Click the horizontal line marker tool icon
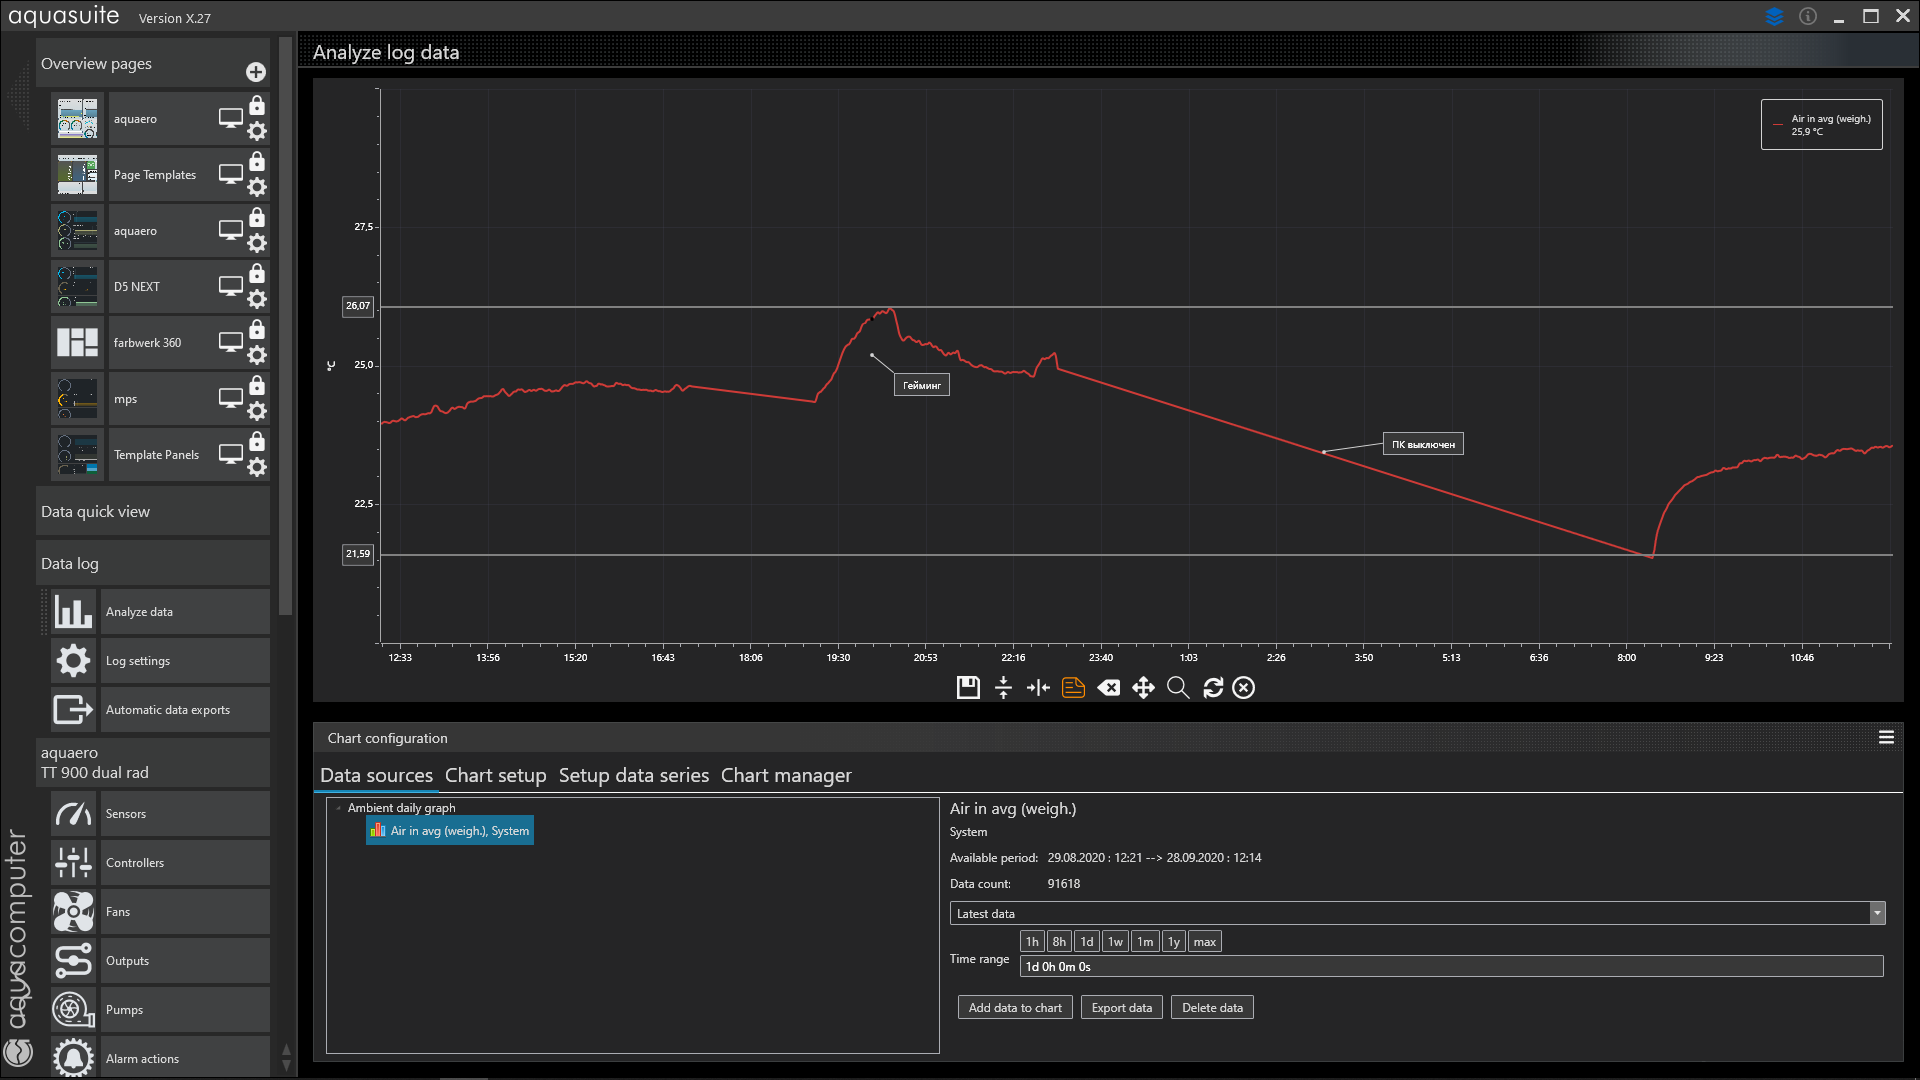 coord(1003,688)
